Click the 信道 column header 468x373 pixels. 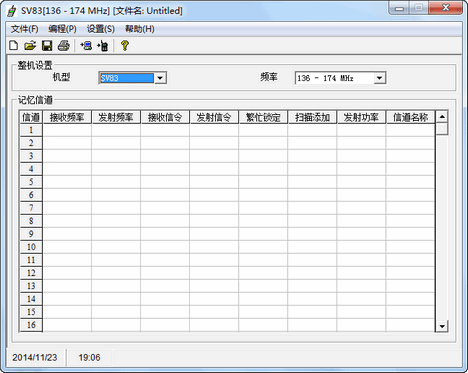coord(31,117)
